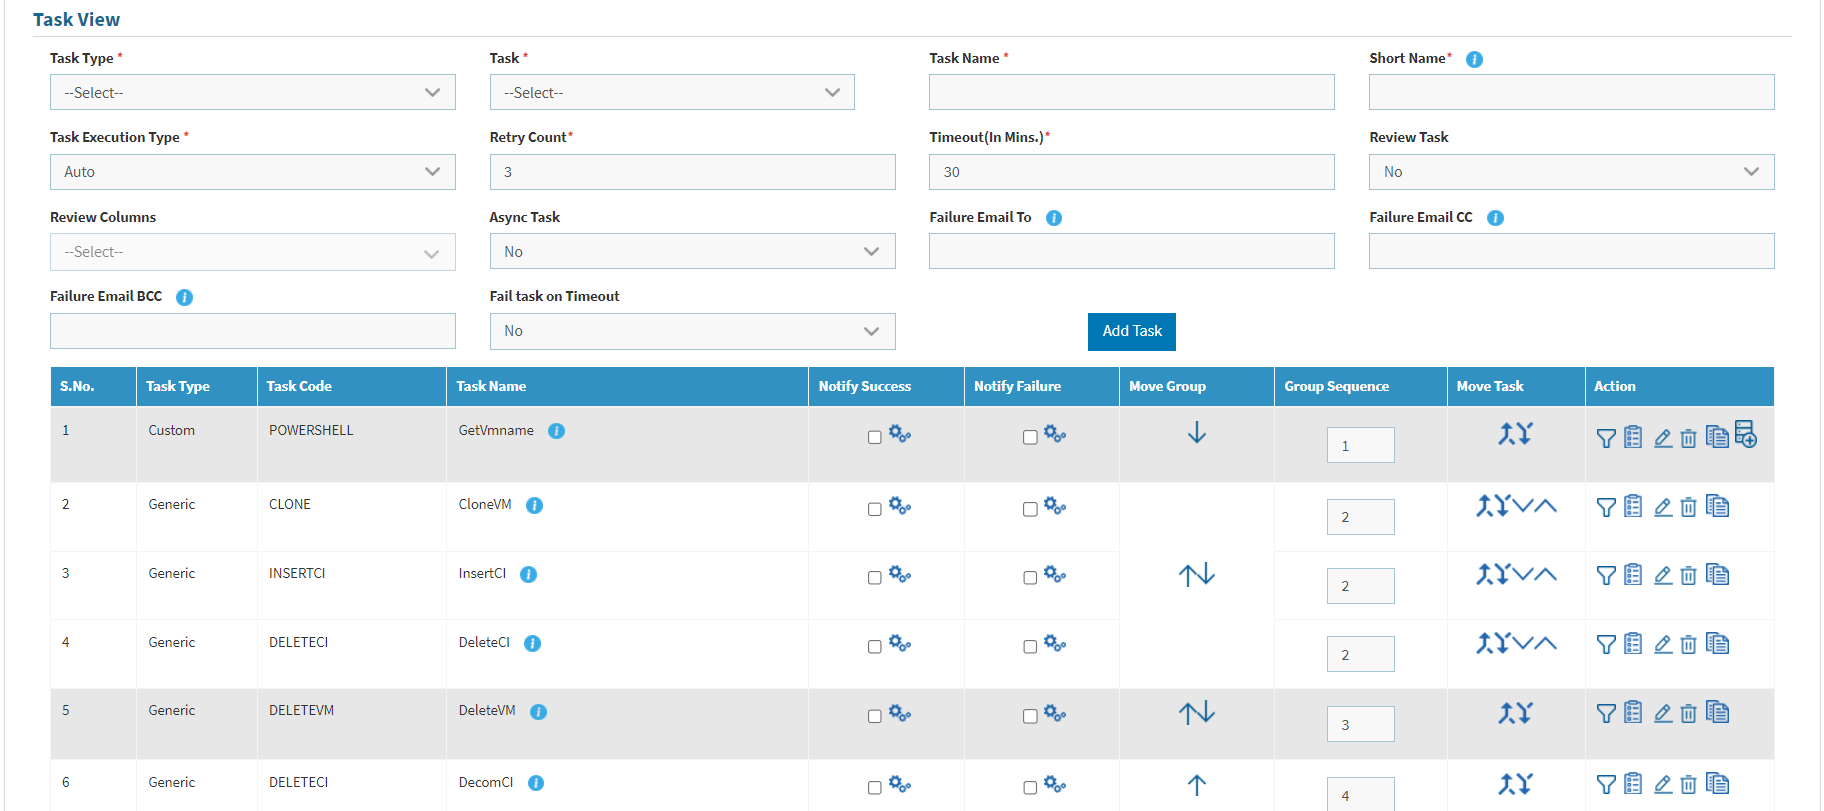Image resolution: width=1824 pixels, height=811 pixels.
Task: Show info tooltip next to Failure Email To
Action: 1054,218
